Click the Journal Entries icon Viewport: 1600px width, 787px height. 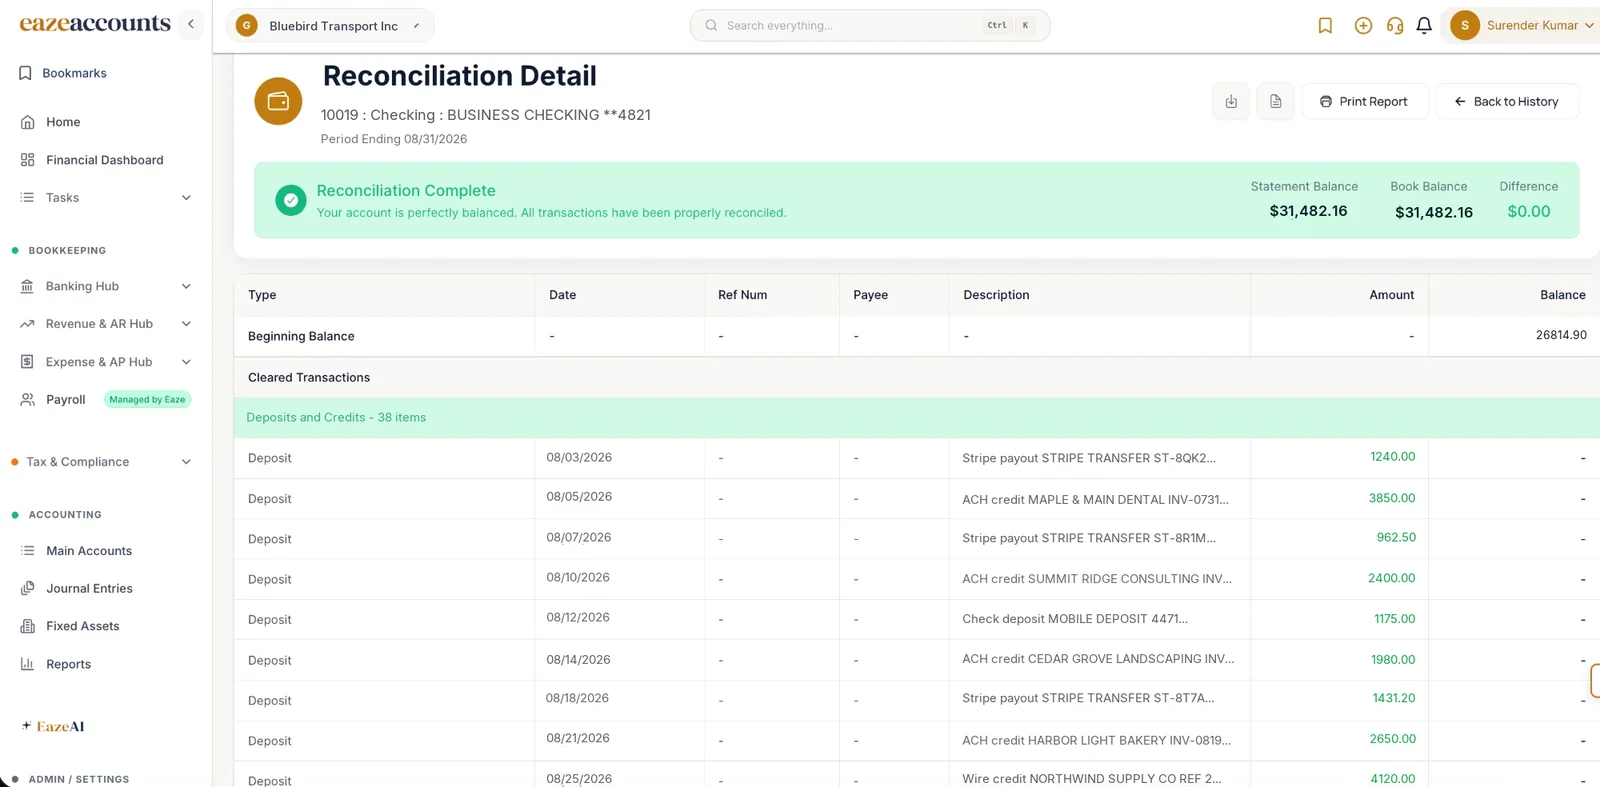27,588
